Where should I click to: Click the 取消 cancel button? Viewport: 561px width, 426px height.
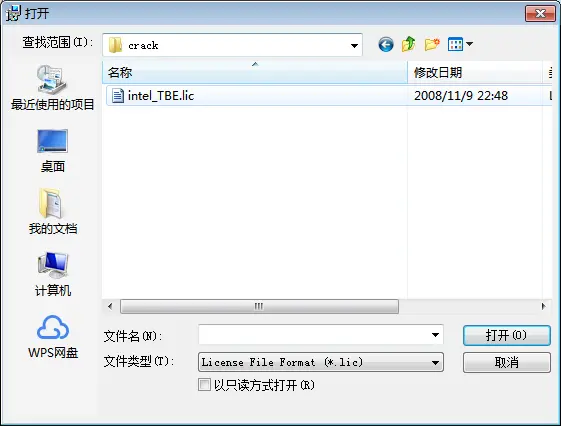507,362
